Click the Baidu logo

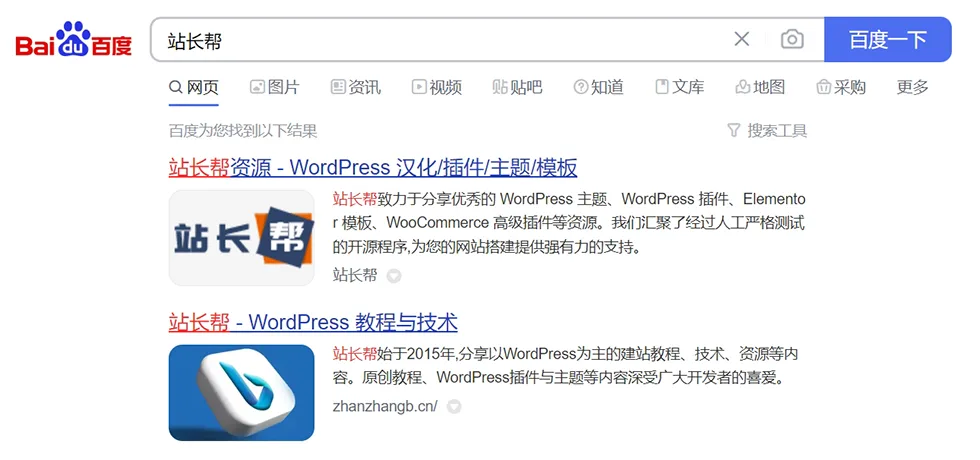(74, 39)
